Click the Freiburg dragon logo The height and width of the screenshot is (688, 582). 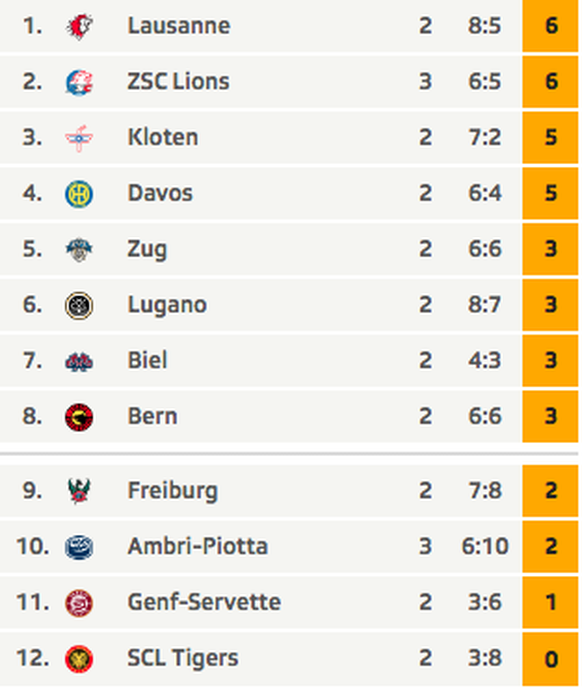[x=79, y=491]
